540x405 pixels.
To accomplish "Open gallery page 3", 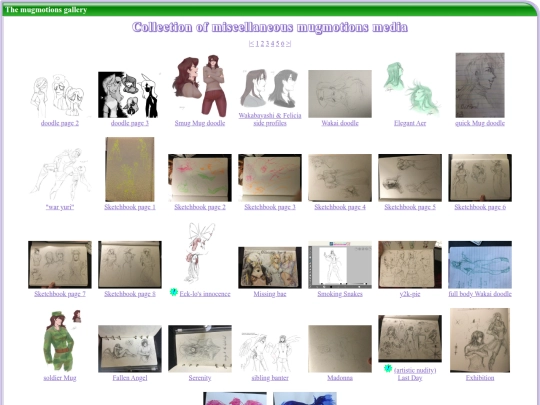I will [268, 43].
